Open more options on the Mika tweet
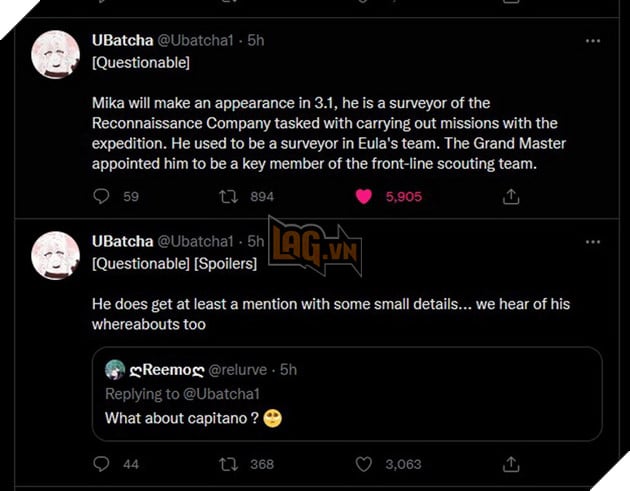This screenshot has width=630, height=491. [x=593, y=41]
